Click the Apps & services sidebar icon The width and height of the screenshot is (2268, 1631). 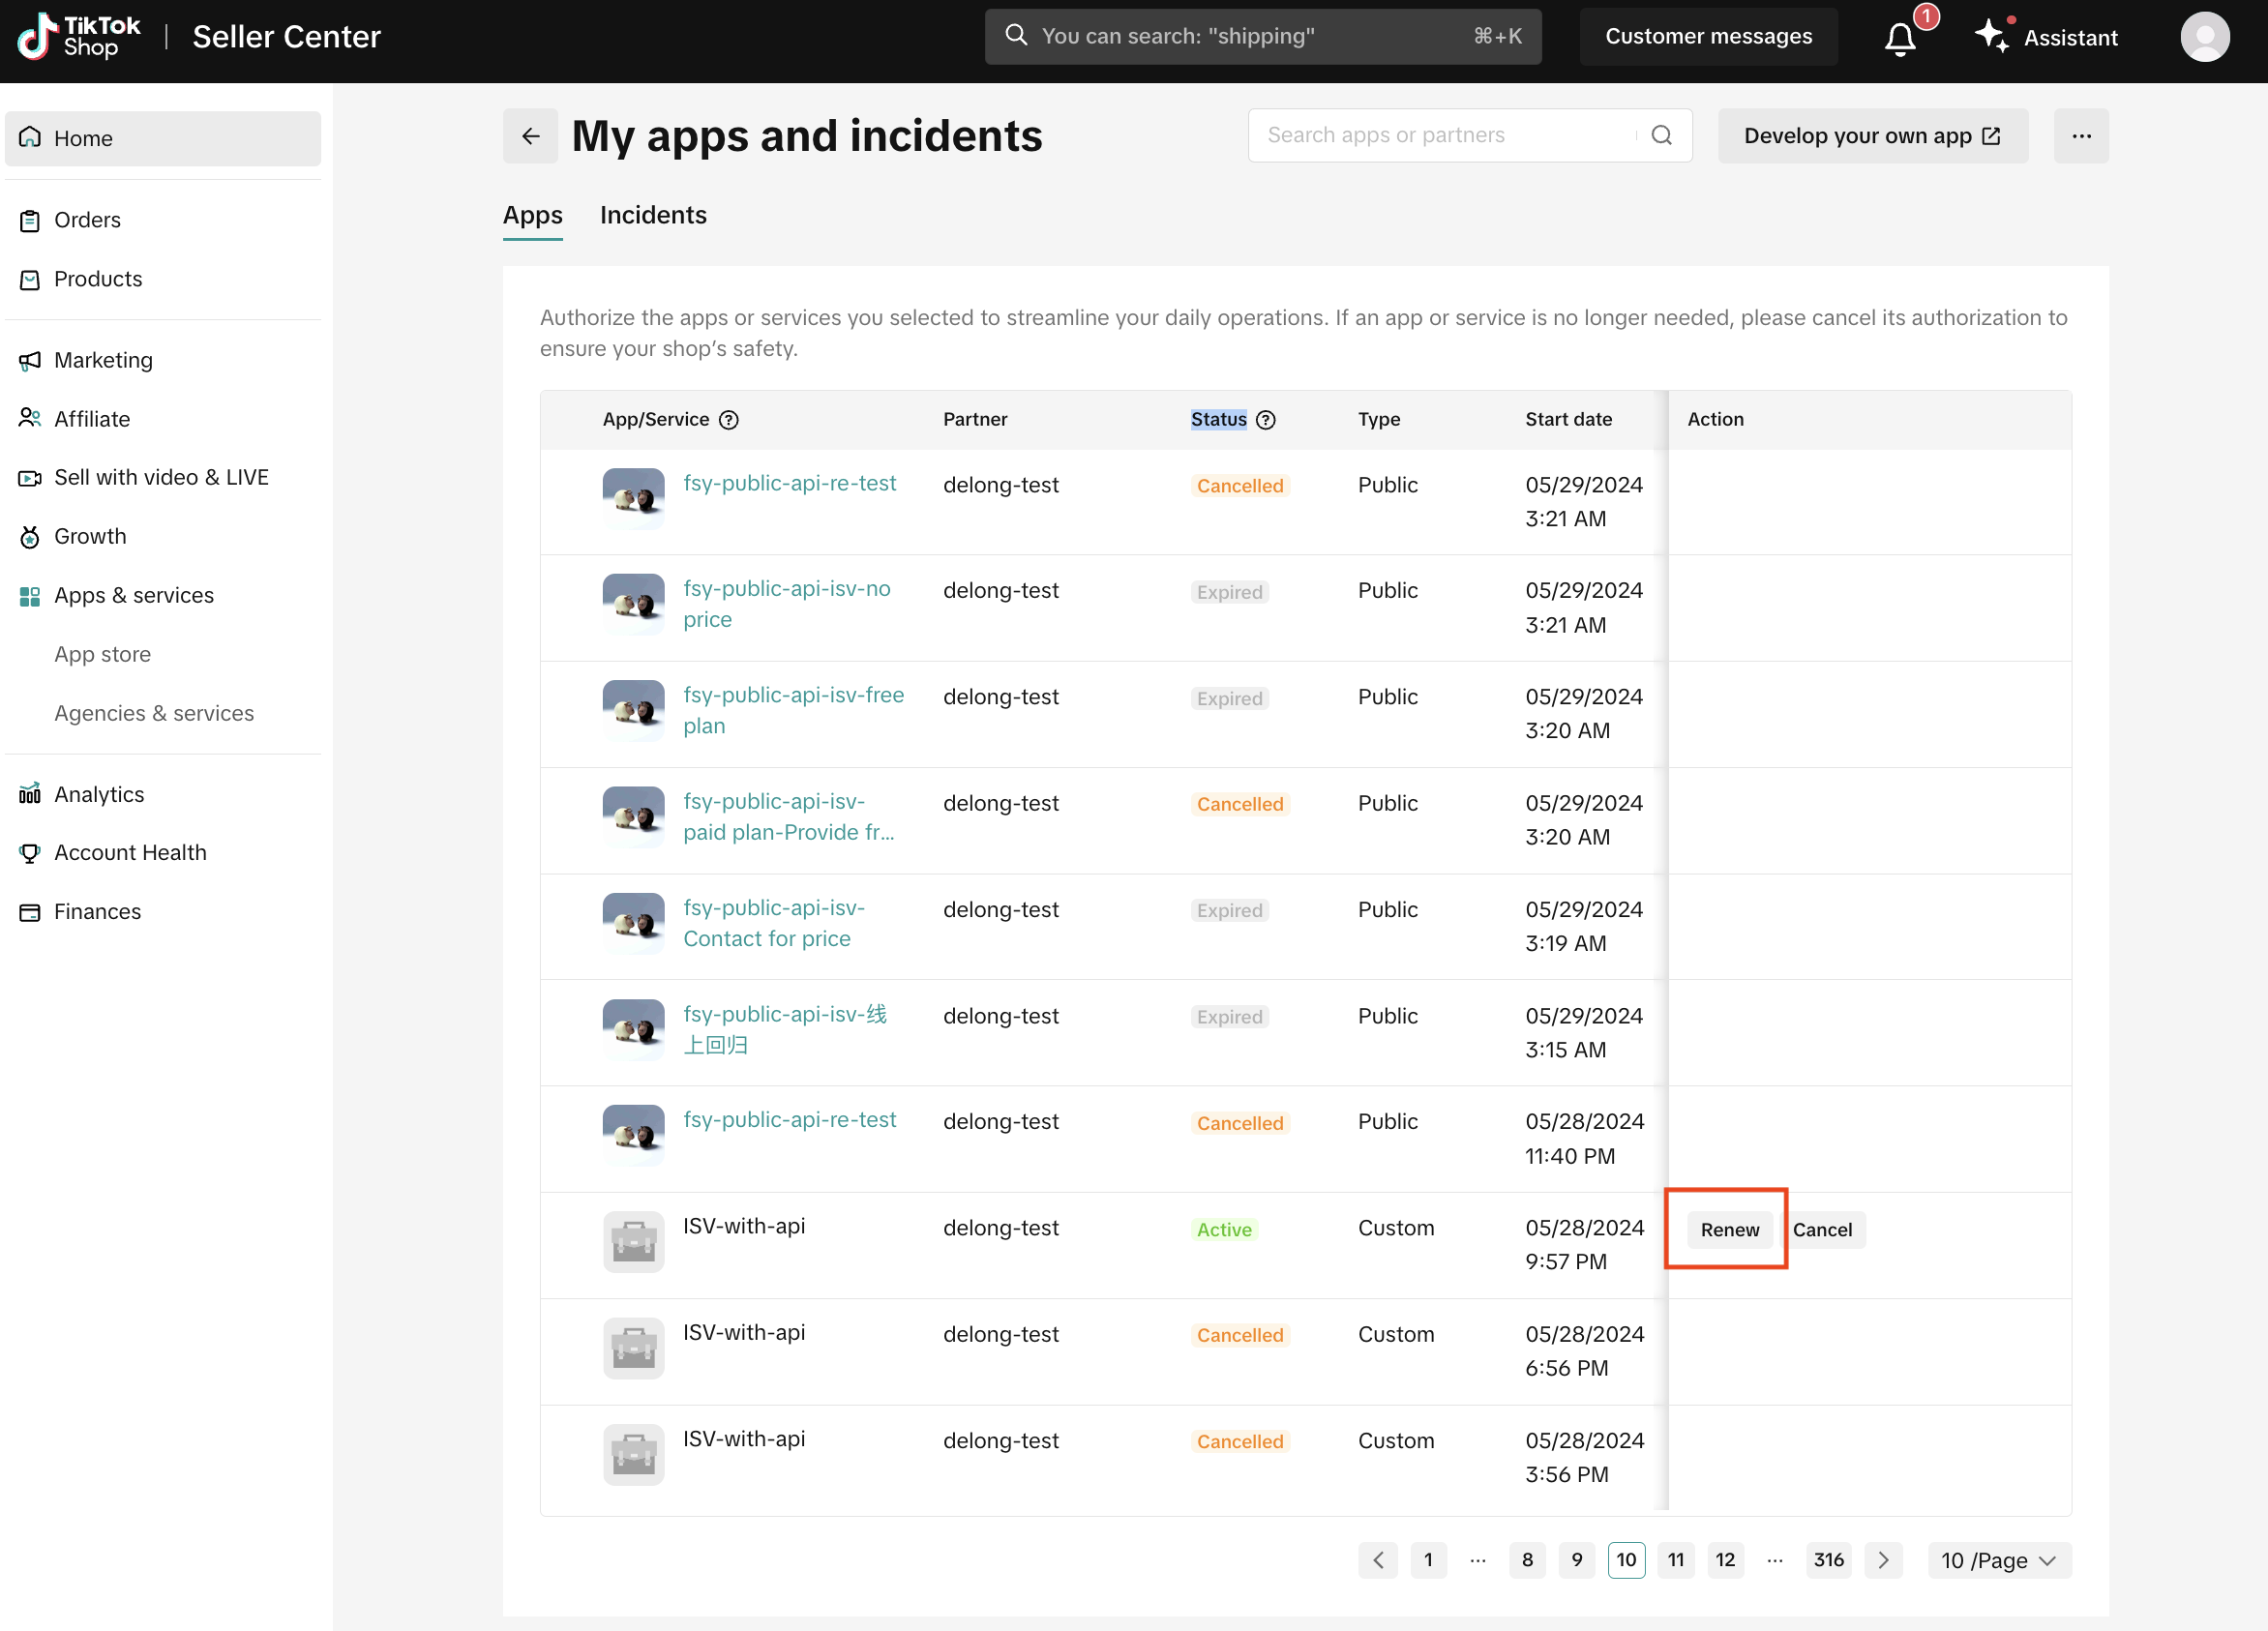[x=30, y=596]
